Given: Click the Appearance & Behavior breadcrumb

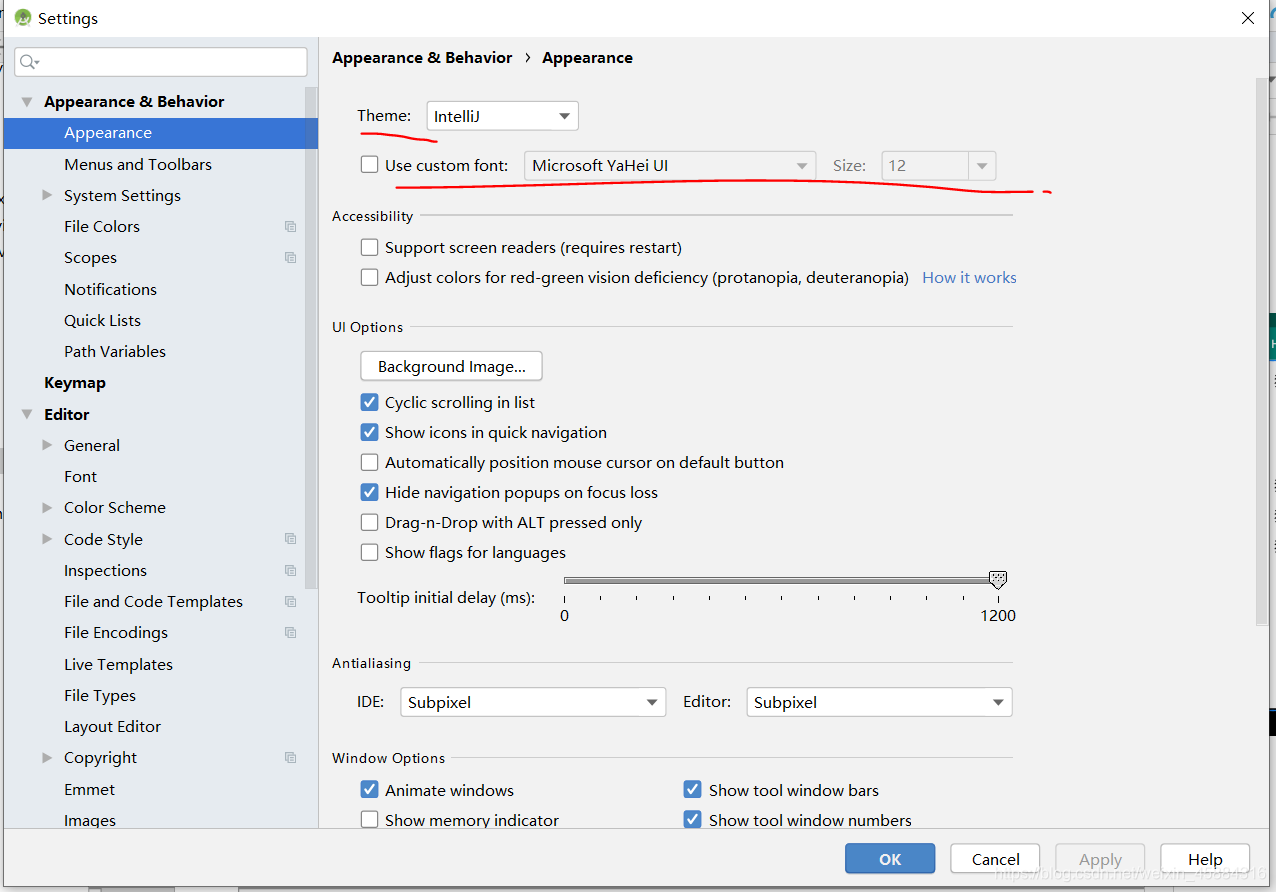Looking at the screenshot, I should click(x=422, y=58).
